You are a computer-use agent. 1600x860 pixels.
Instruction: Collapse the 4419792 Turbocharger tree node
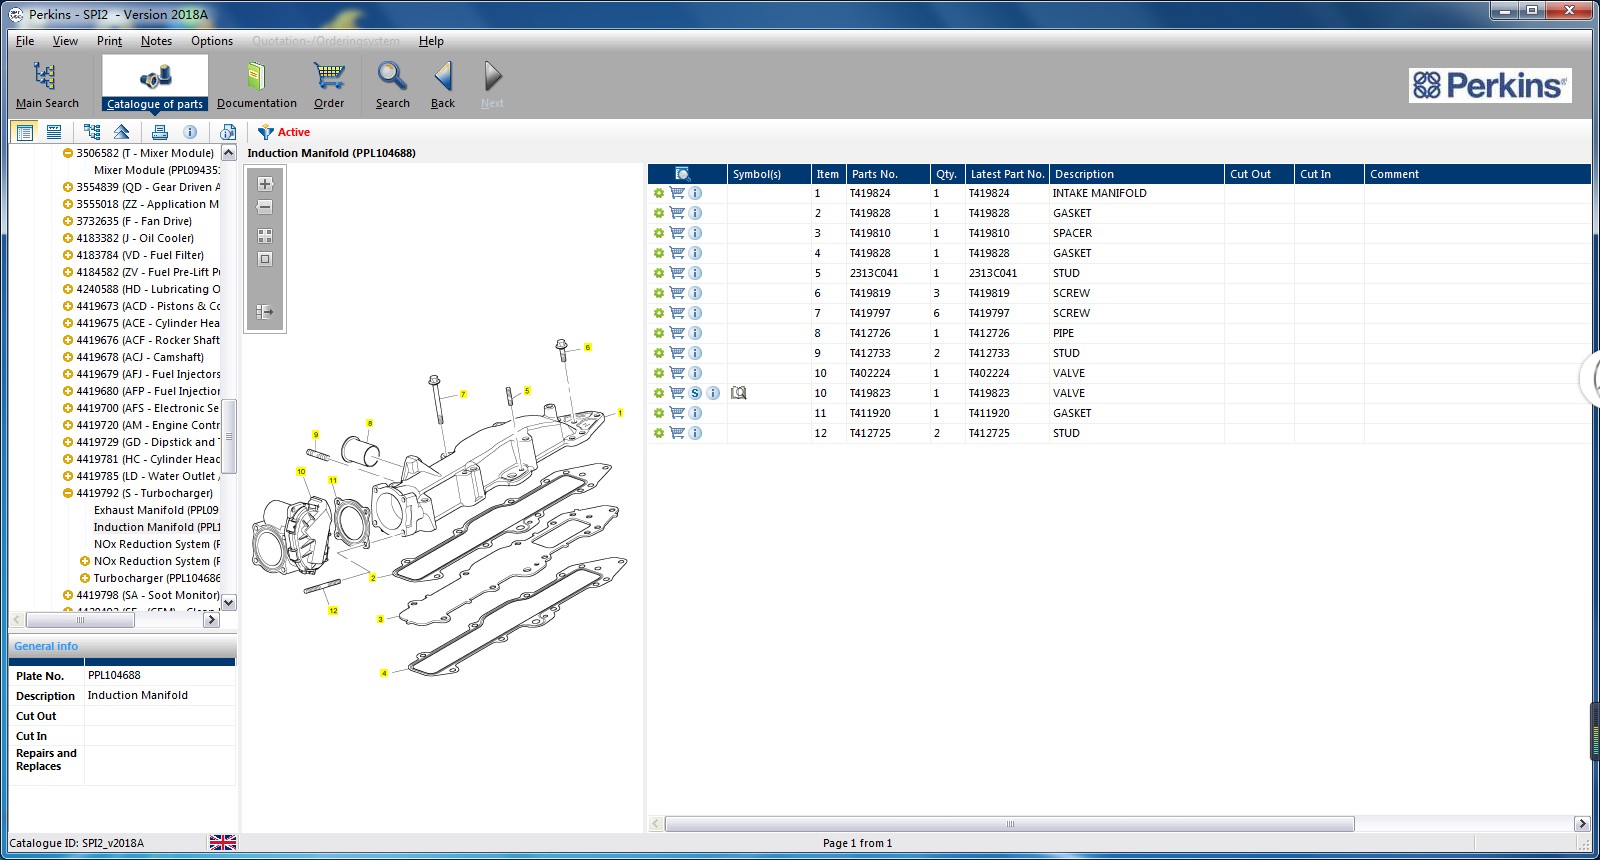tap(68, 493)
